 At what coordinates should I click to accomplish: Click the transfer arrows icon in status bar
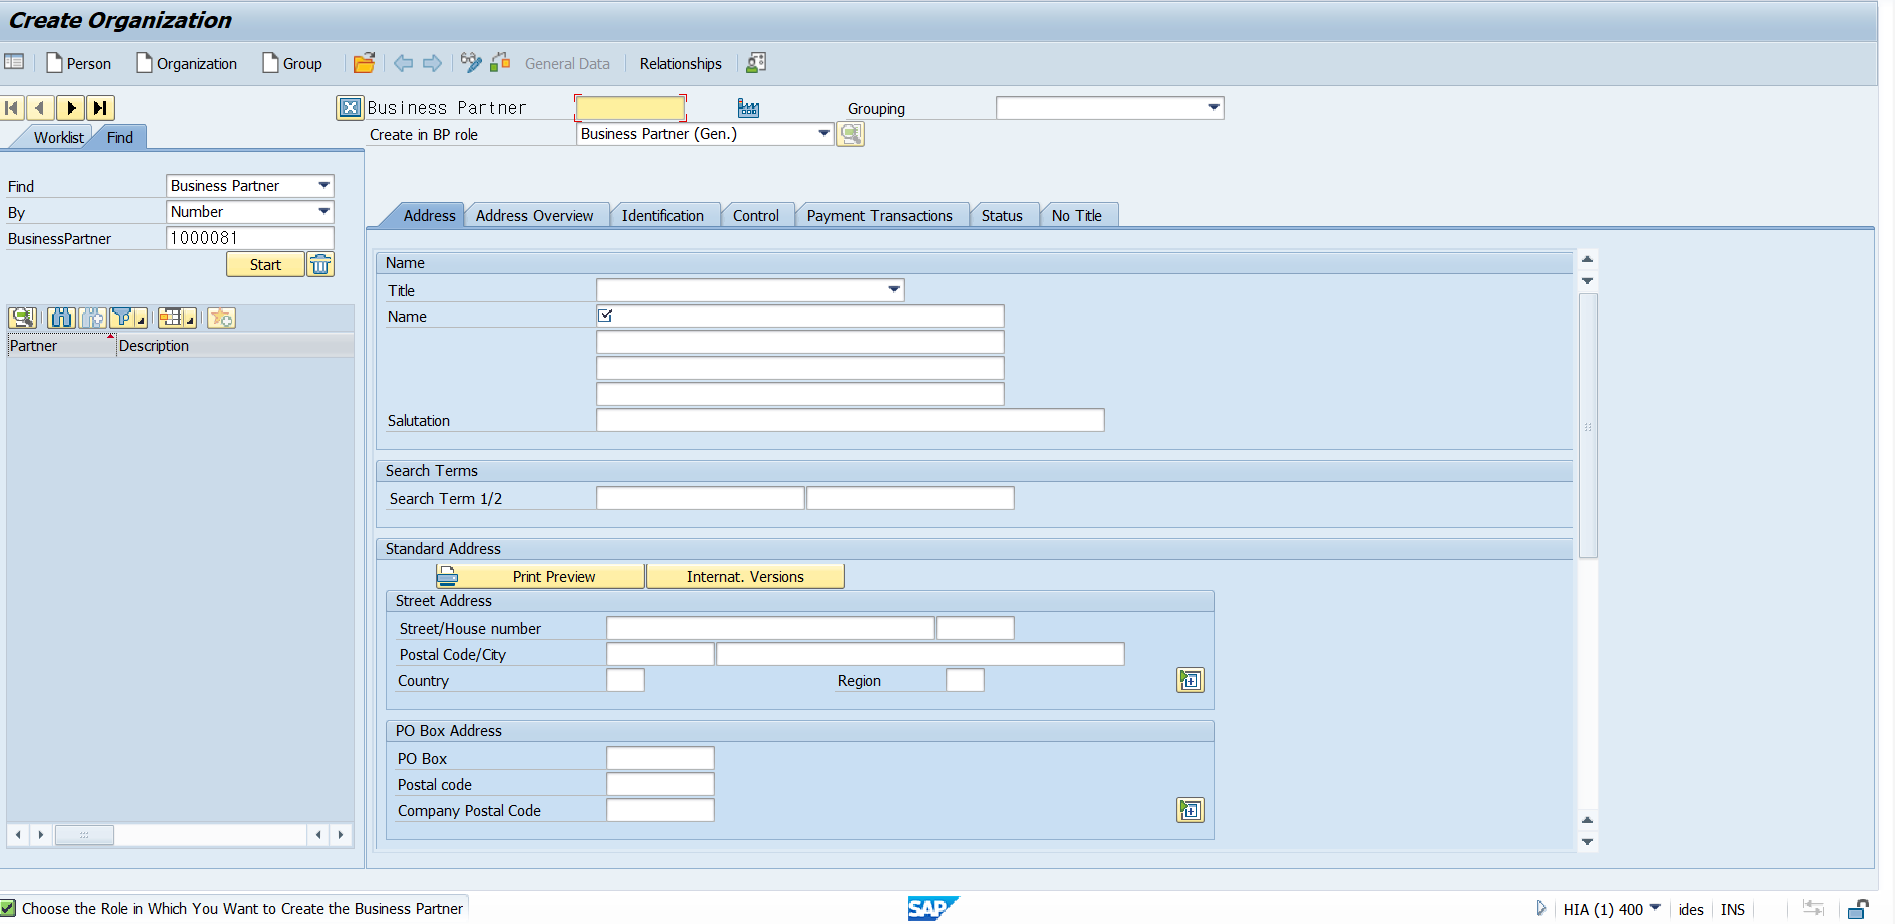[1813, 908]
